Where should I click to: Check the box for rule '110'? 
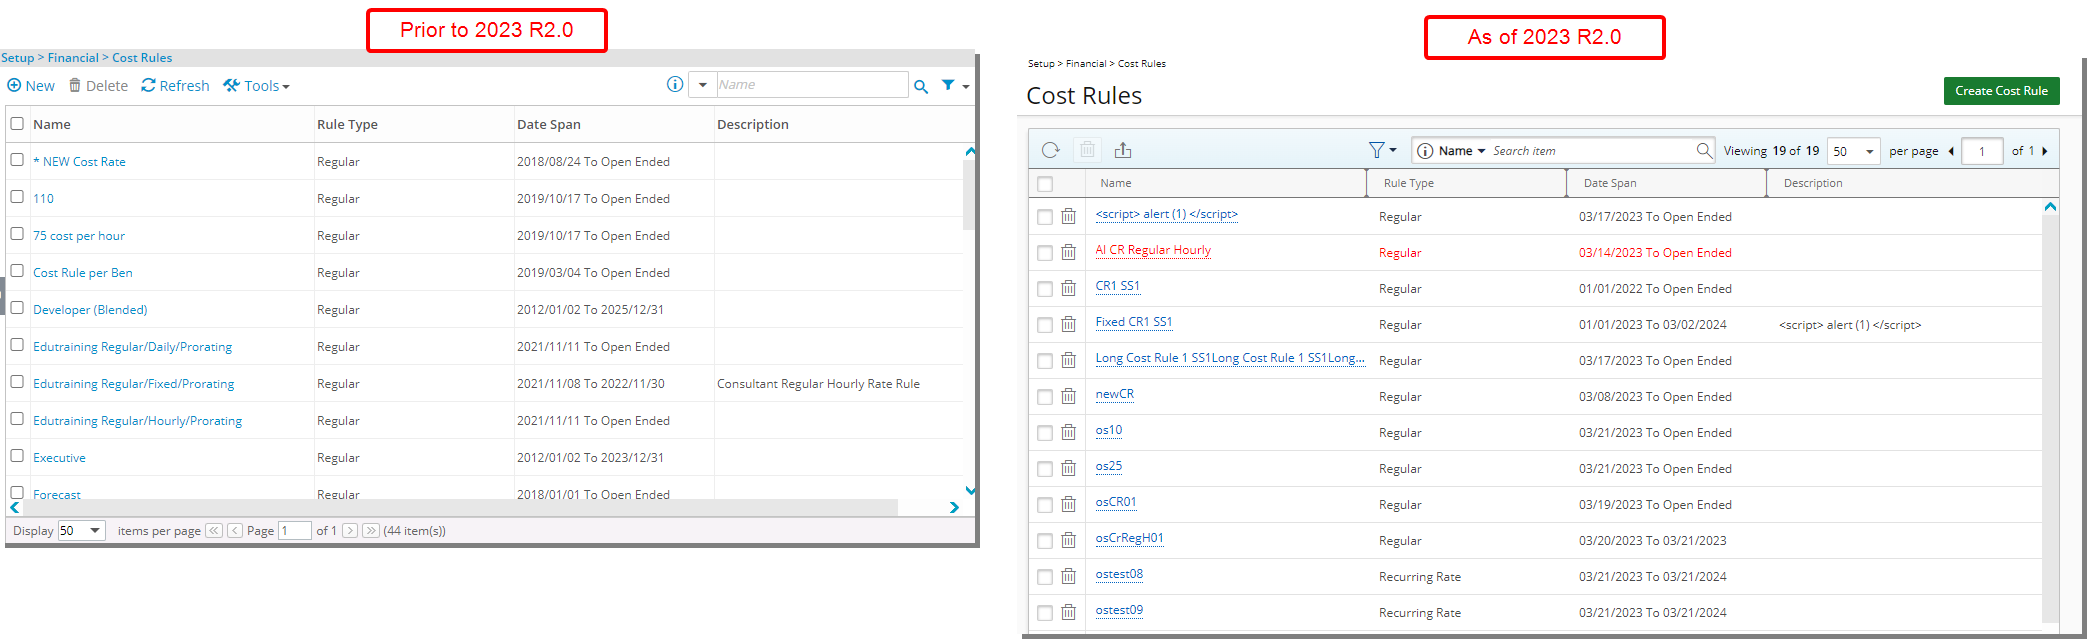(x=17, y=197)
